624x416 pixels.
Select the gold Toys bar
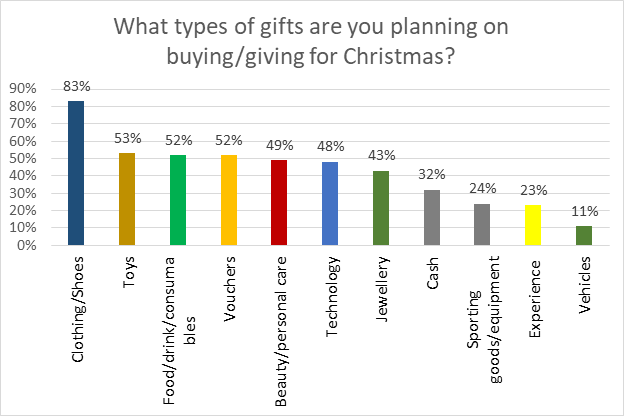[x=127, y=199]
